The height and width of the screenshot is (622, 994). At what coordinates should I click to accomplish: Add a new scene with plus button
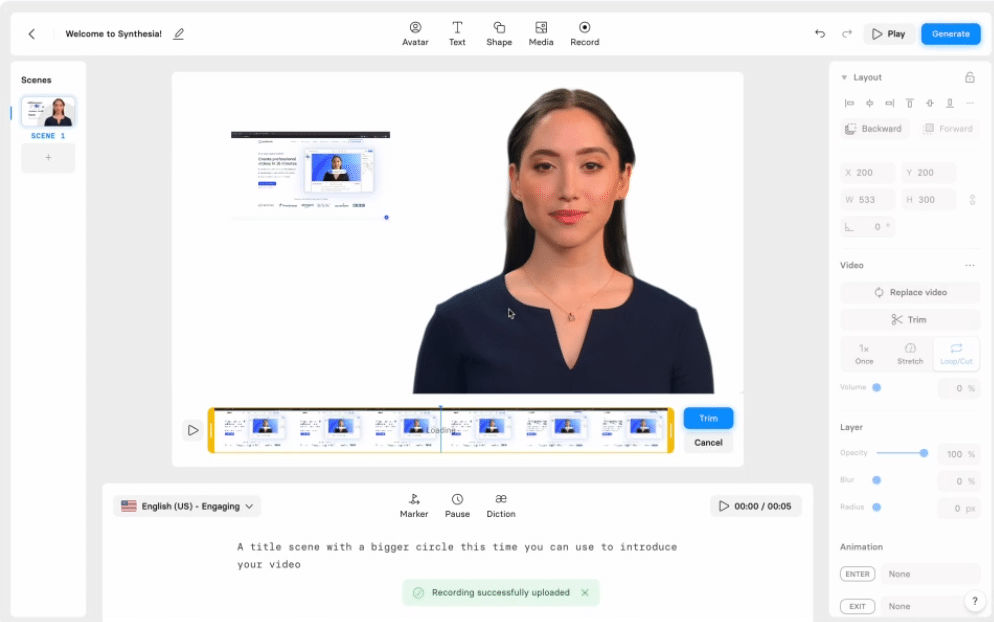pyautogui.click(x=48, y=157)
